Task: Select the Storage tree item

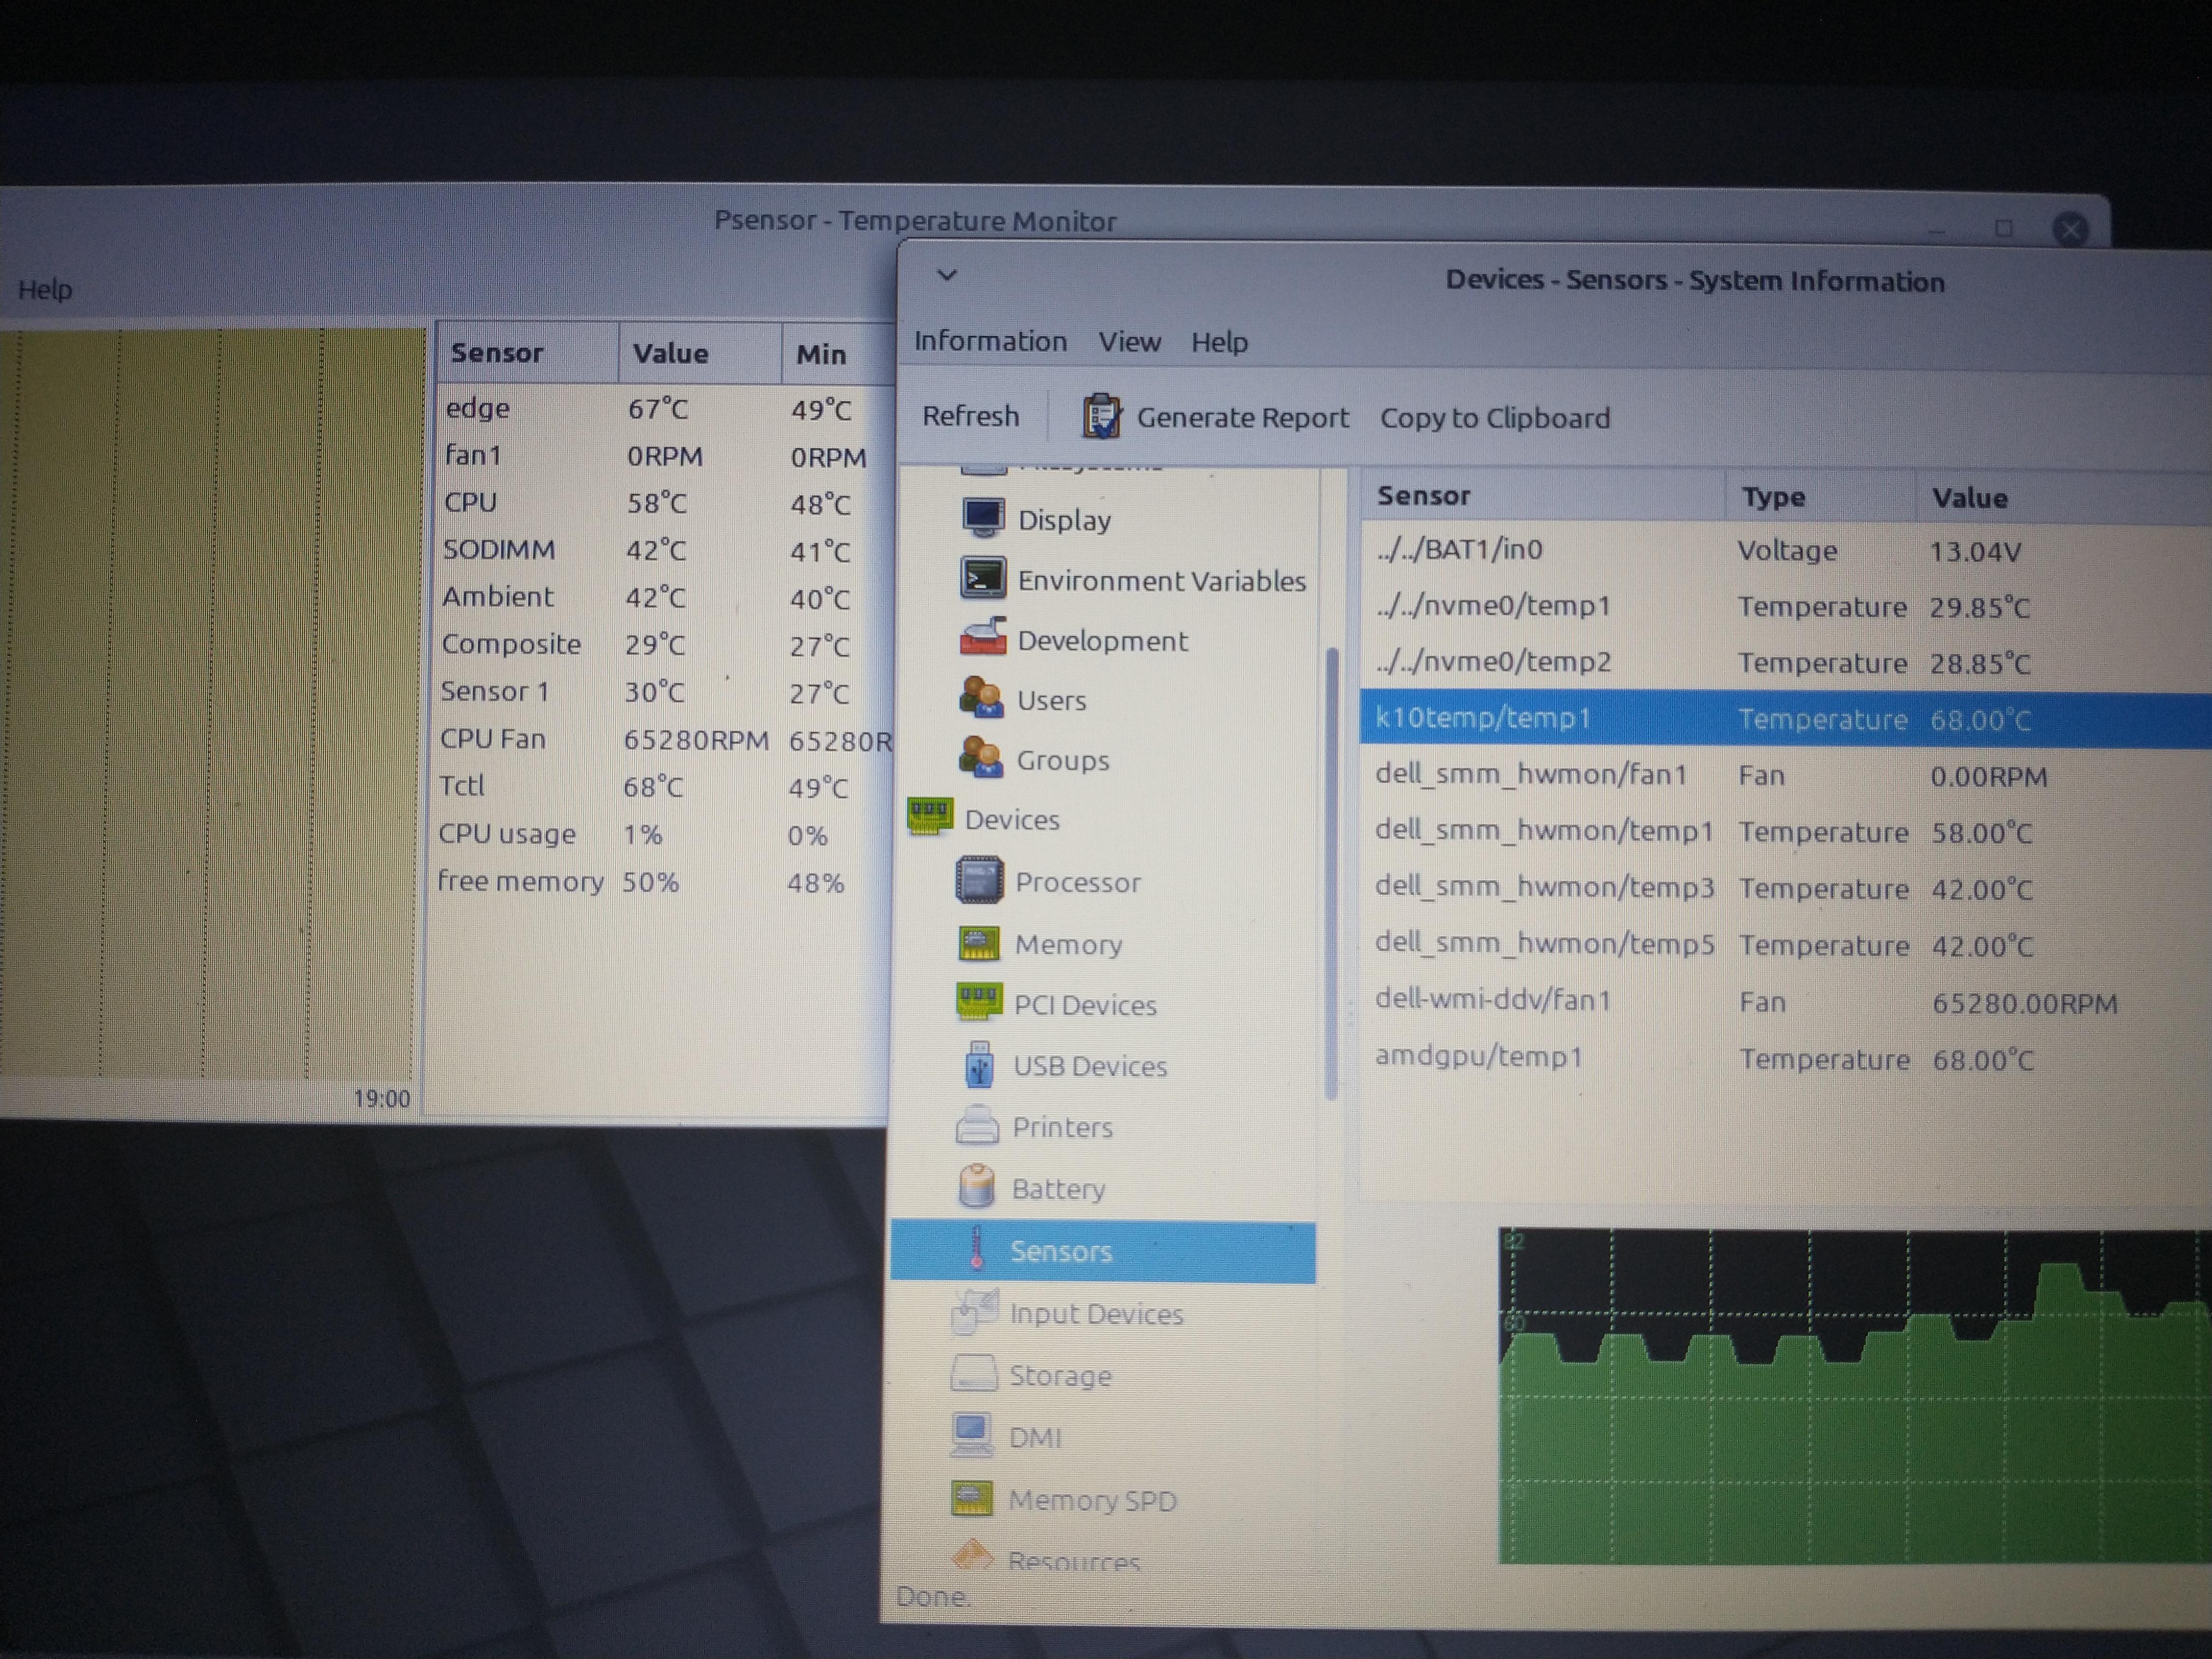Action: (x=1059, y=1376)
